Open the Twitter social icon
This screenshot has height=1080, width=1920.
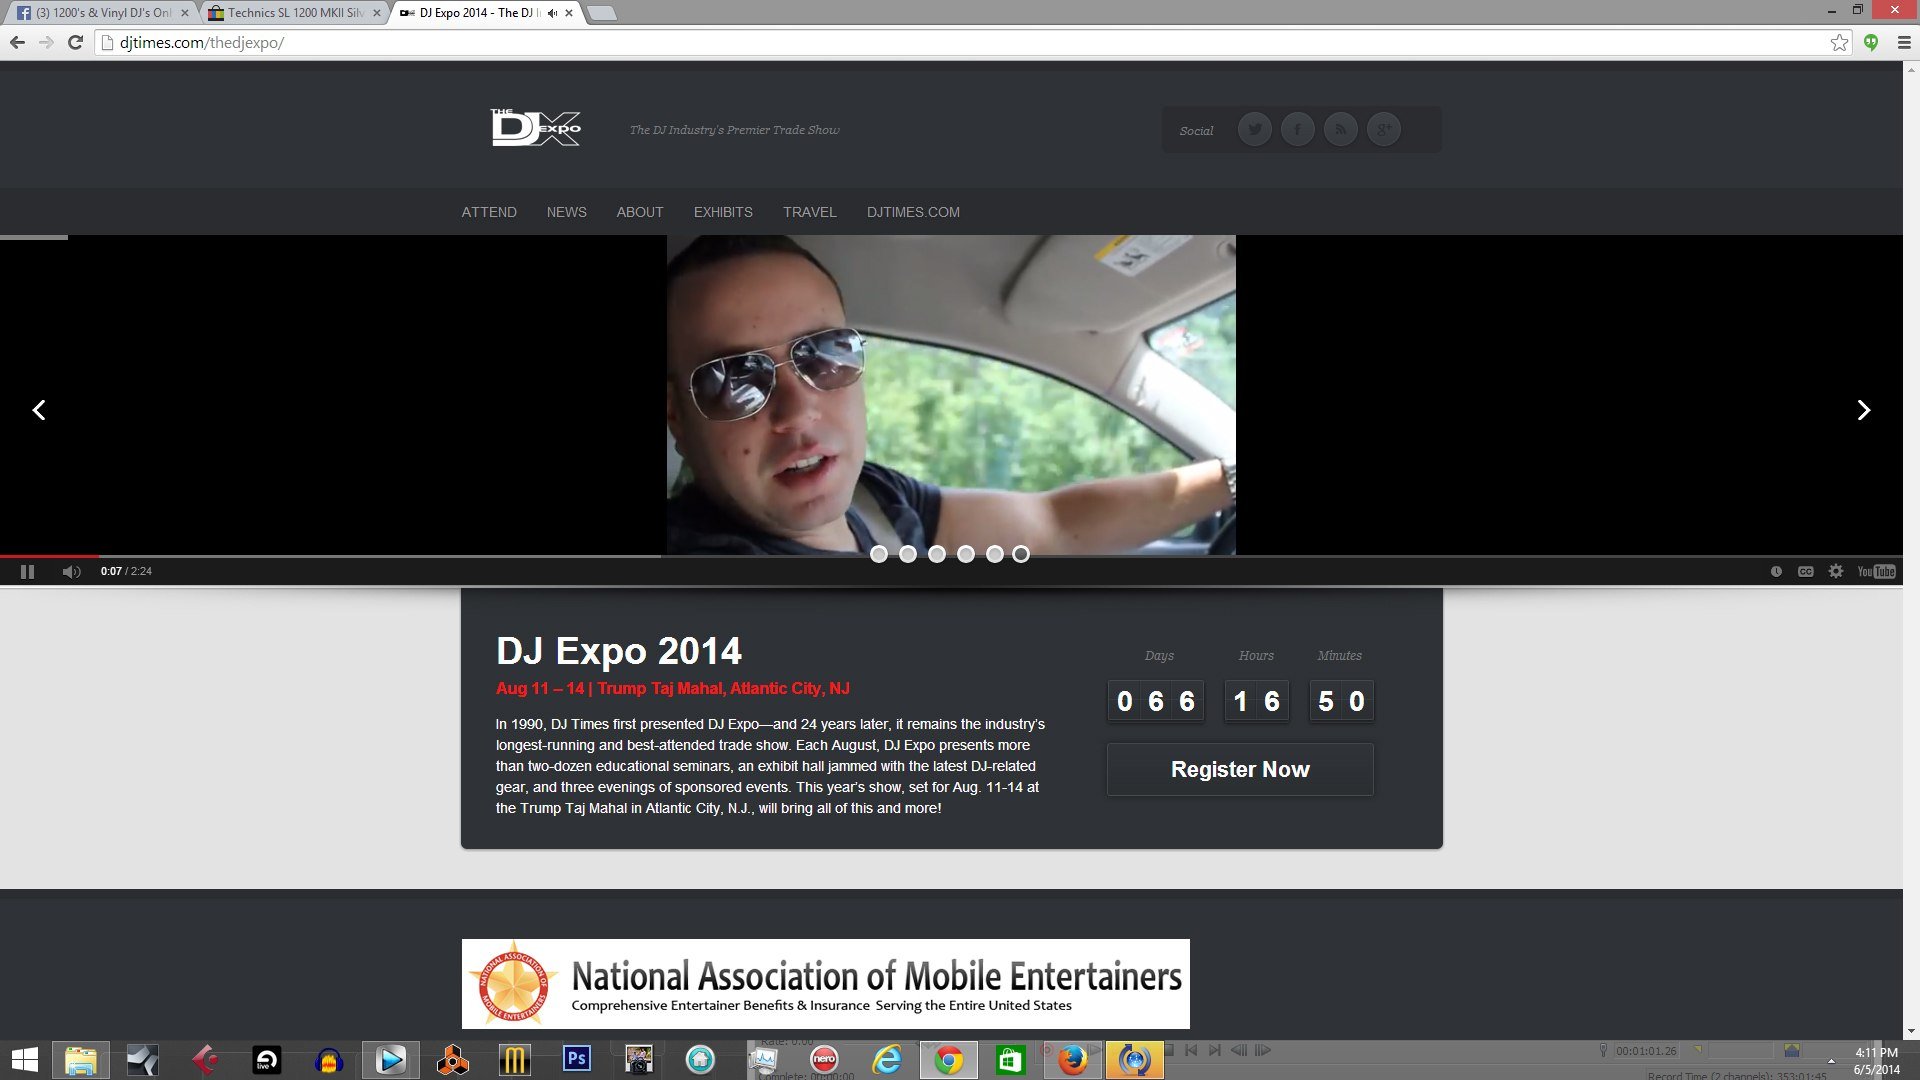(1254, 130)
